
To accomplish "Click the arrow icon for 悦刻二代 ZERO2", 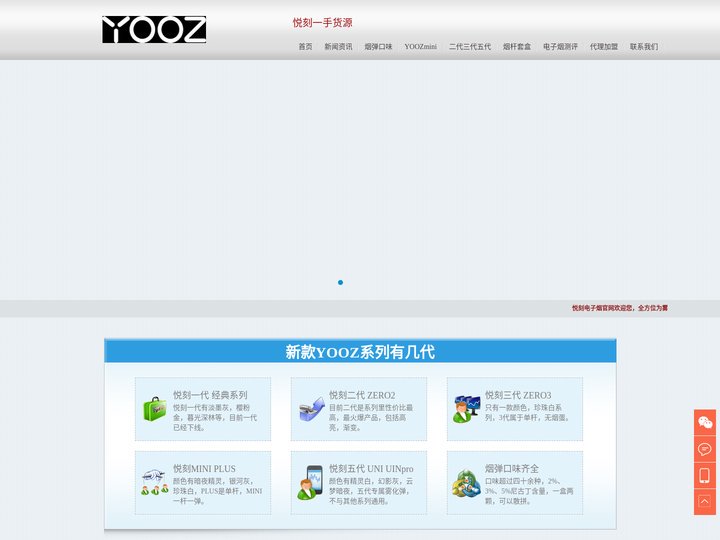I will coord(311,410).
